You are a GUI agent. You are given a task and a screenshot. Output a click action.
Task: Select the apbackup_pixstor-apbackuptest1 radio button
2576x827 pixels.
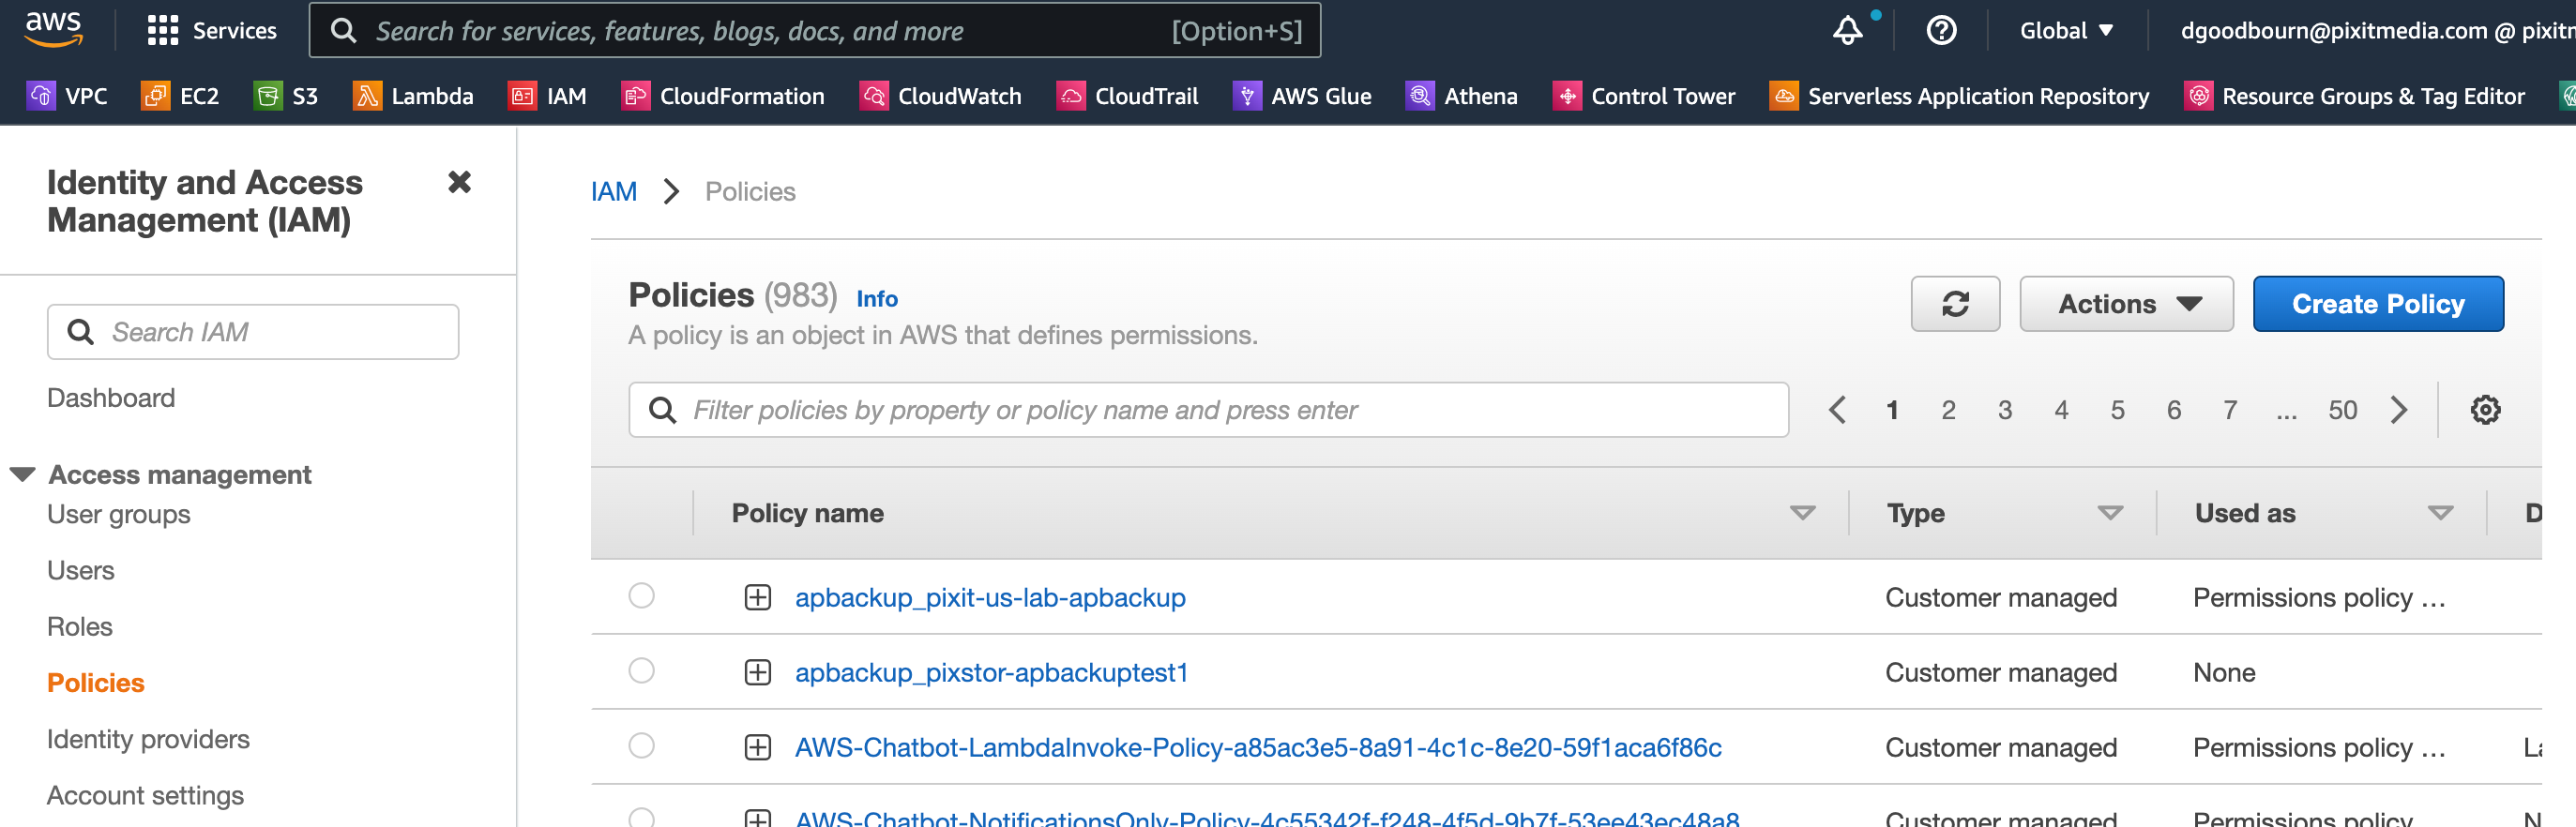click(x=641, y=671)
